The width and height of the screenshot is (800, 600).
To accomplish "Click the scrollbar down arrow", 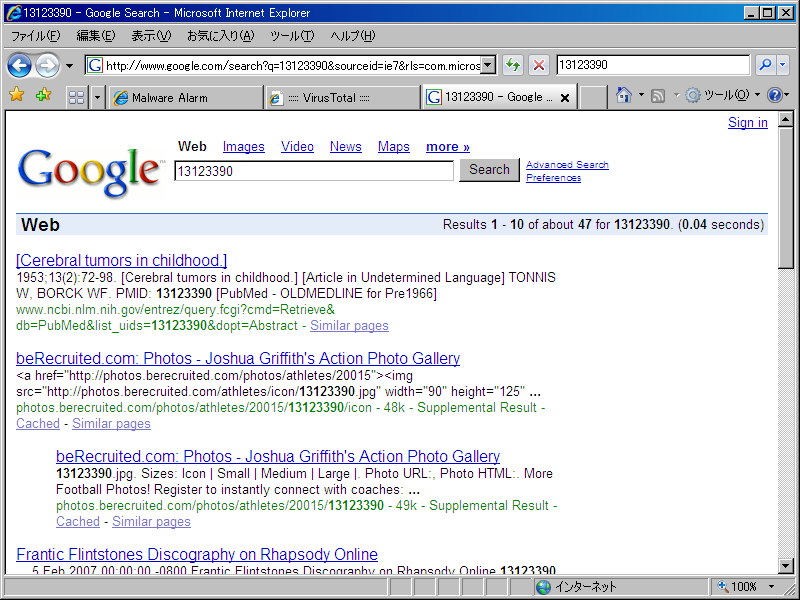I will (786, 565).
